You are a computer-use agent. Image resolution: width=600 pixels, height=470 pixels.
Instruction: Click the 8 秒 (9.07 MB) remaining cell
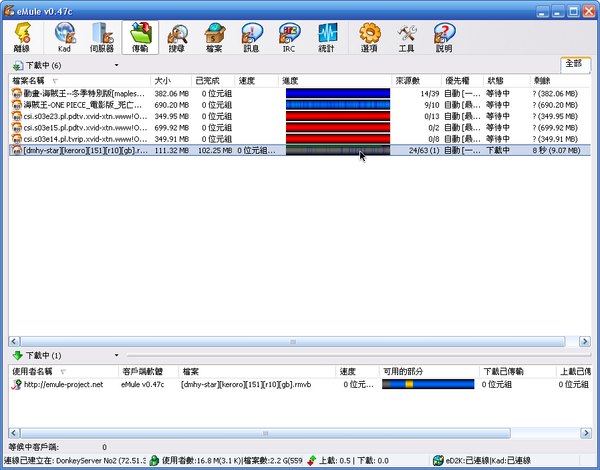point(556,150)
